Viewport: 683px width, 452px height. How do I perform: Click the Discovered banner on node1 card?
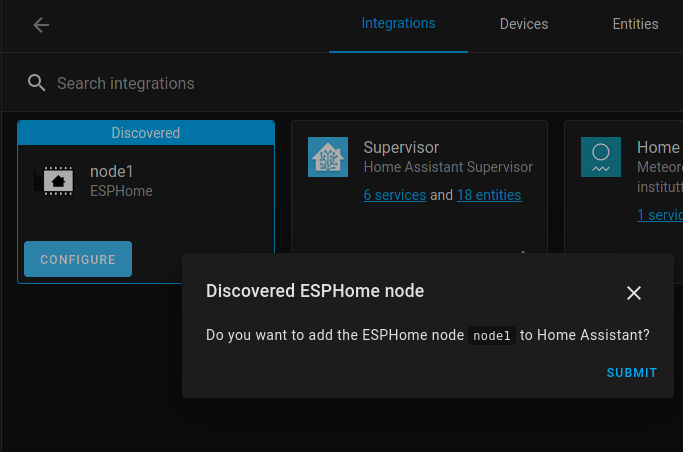click(x=146, y=133)
